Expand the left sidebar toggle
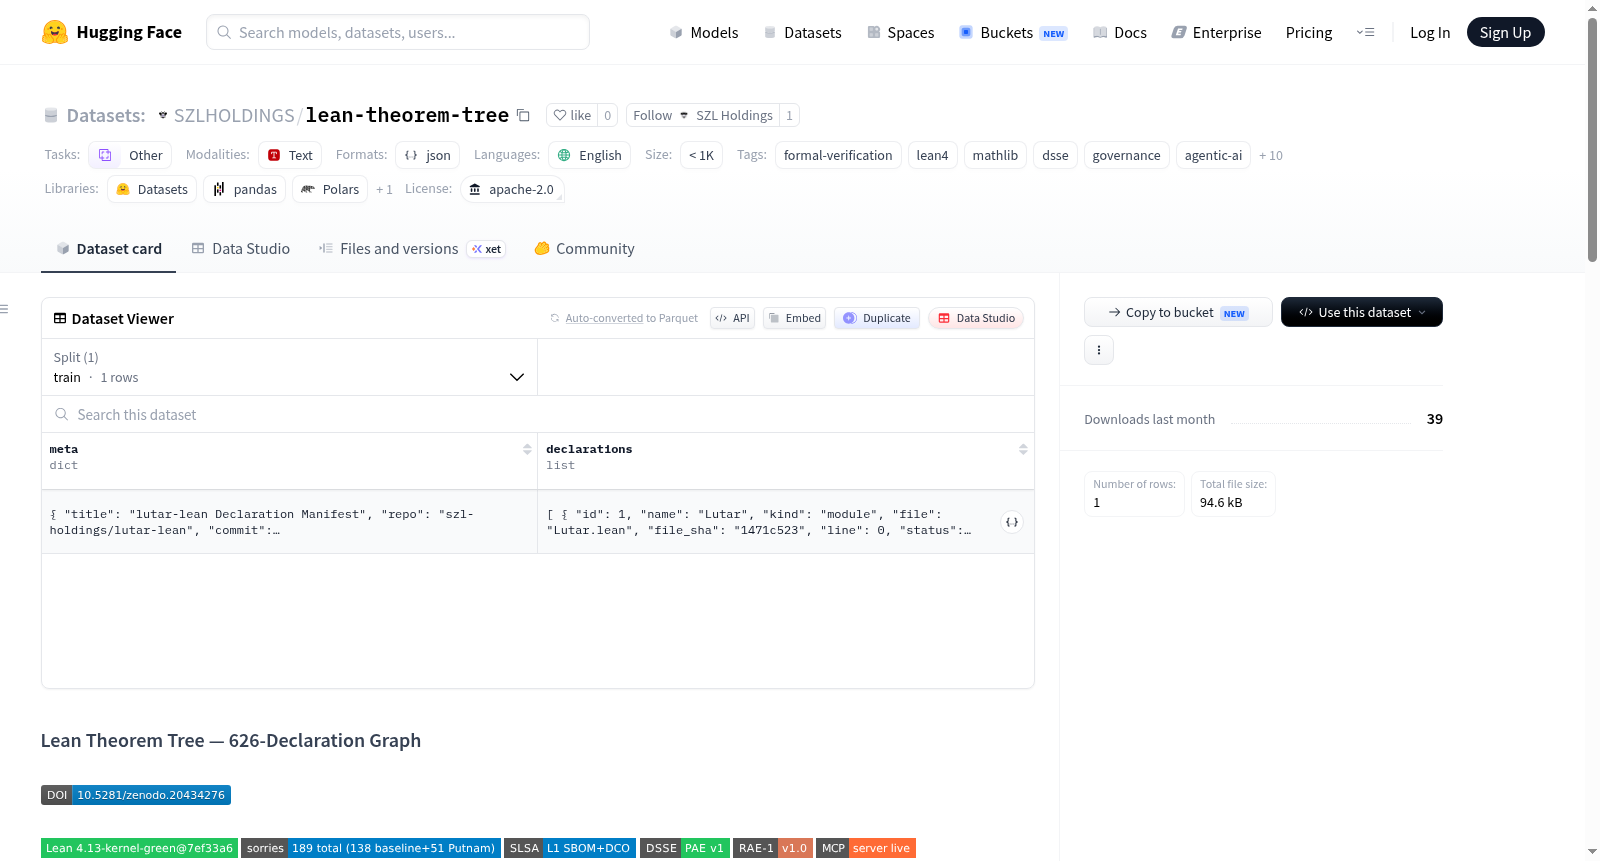The width and height of the screenshot is (1600, 861). pyautogui.click(x=5, y=309)
